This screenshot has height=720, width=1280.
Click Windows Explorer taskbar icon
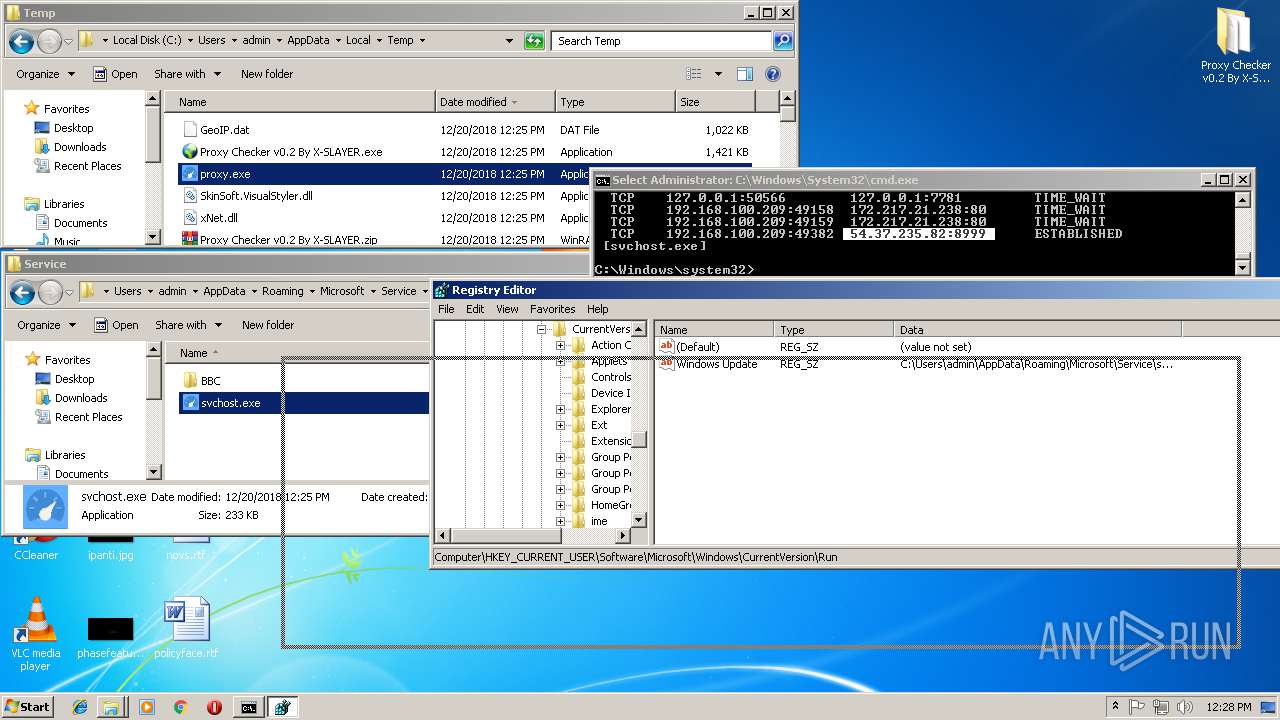[111, 707]
